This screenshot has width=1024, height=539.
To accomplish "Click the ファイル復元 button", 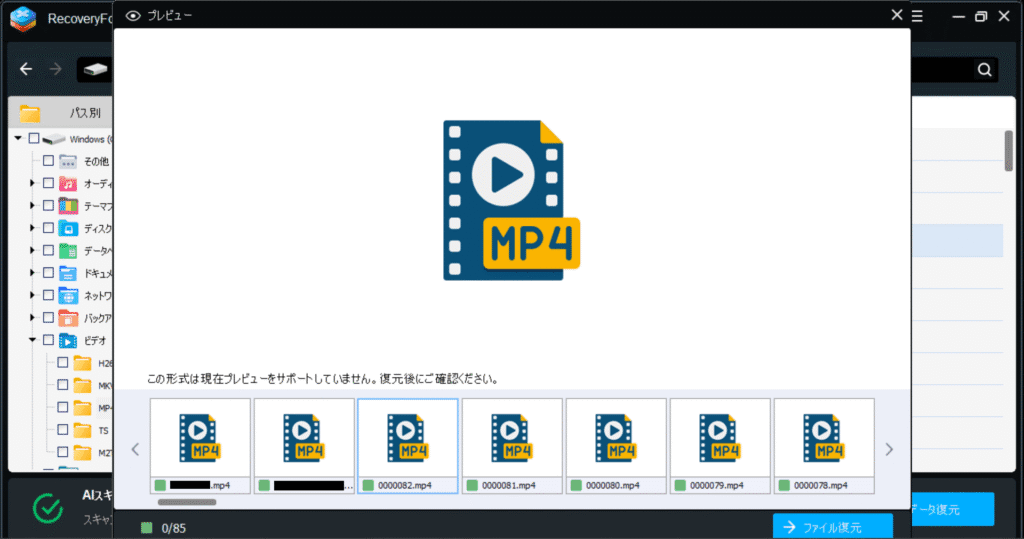I will click(833, 527).
